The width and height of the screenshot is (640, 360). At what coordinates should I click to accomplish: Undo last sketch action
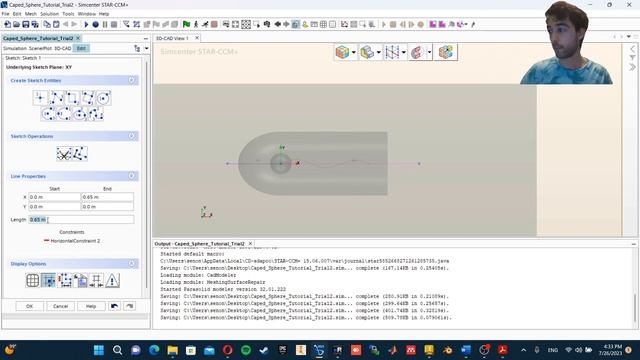114,306
